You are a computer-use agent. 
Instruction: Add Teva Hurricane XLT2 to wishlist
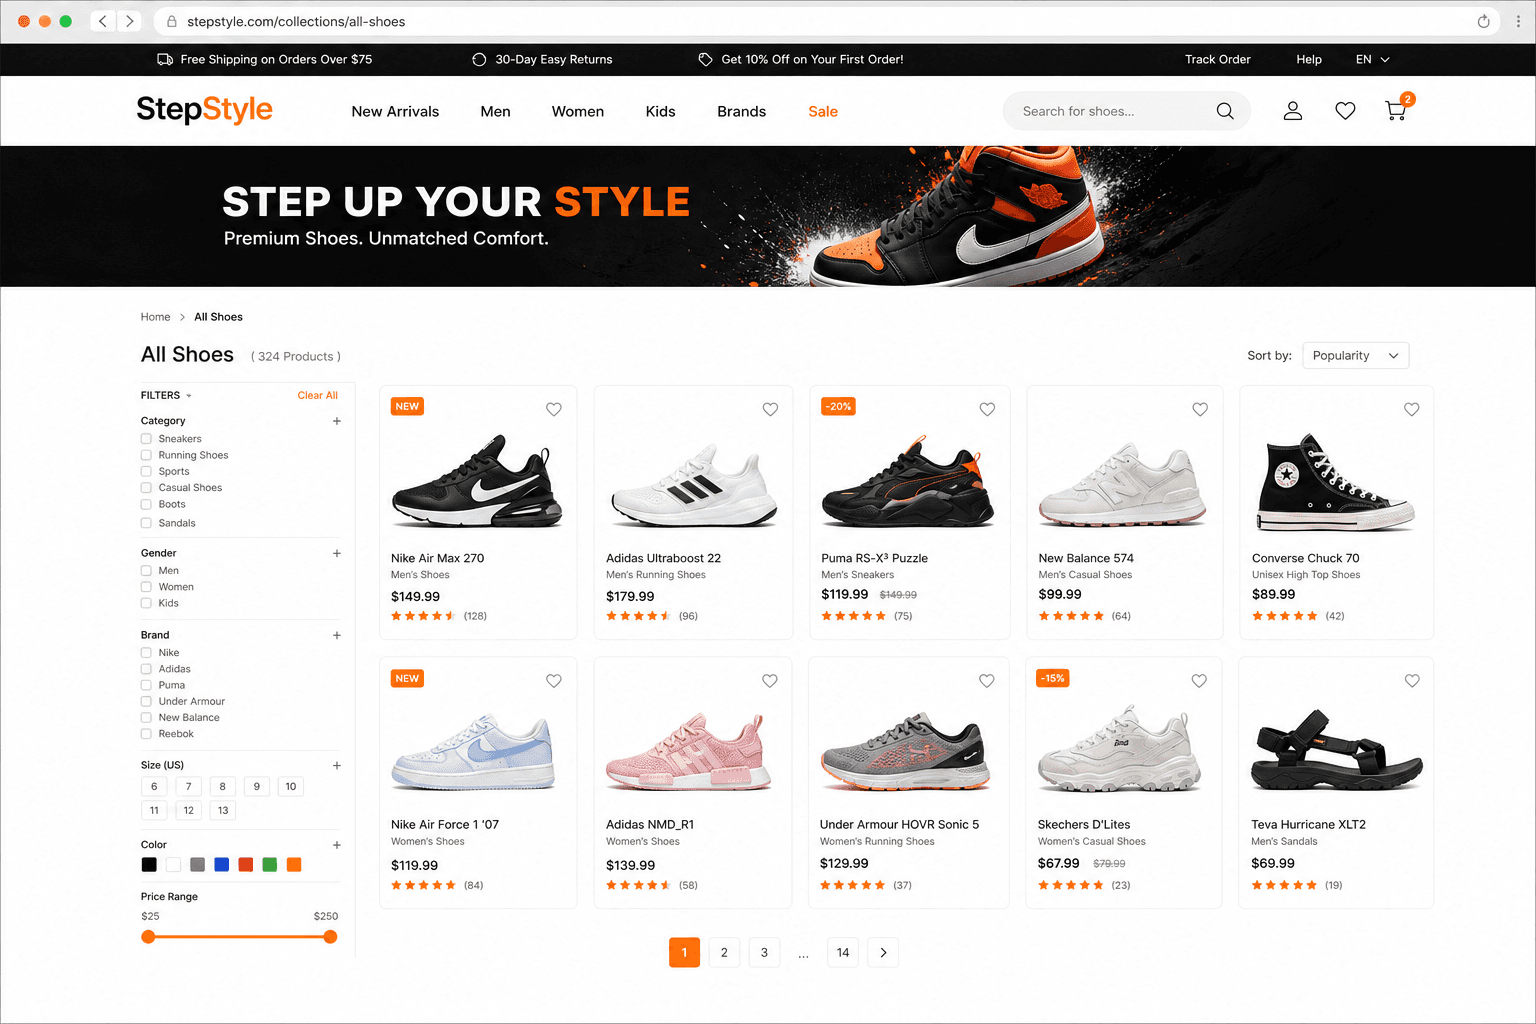(1412, 681)
